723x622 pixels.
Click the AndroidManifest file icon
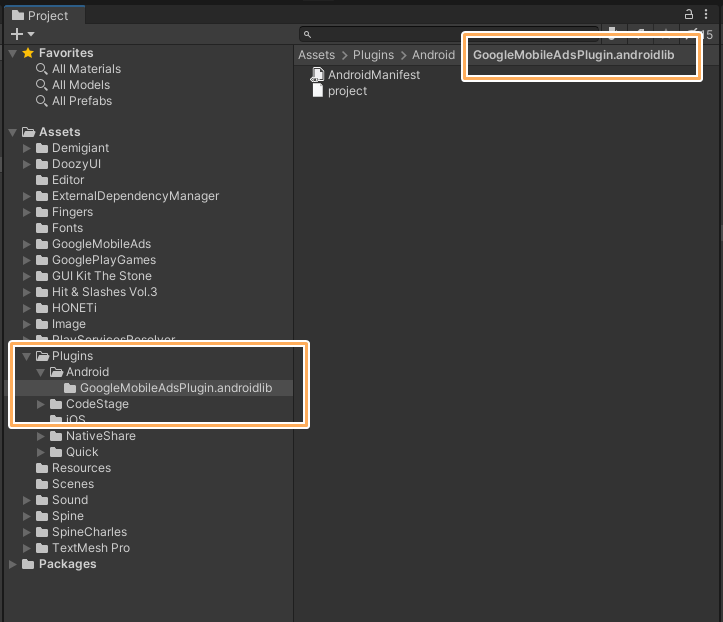click(317, 75)
